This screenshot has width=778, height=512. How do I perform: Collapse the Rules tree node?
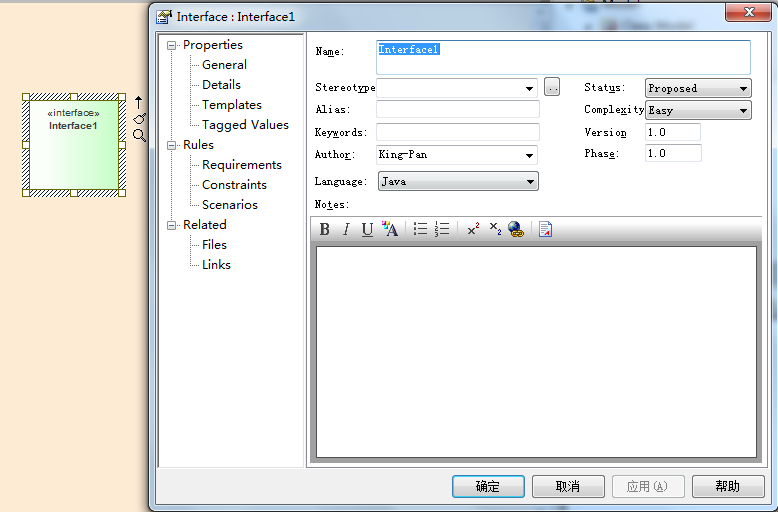coord(172,145)
